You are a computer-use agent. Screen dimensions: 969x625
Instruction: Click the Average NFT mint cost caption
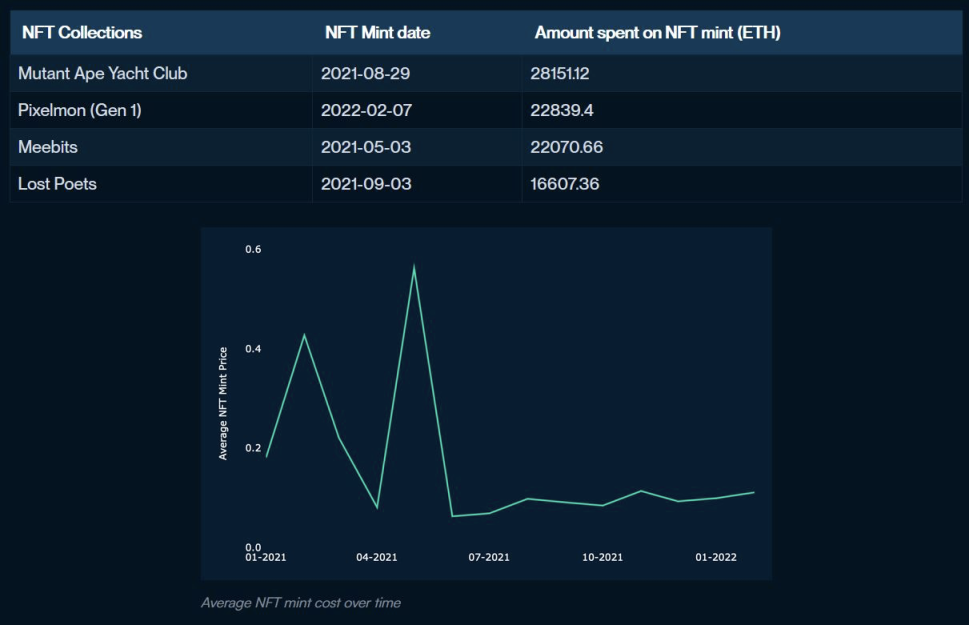tap(301, 603)
